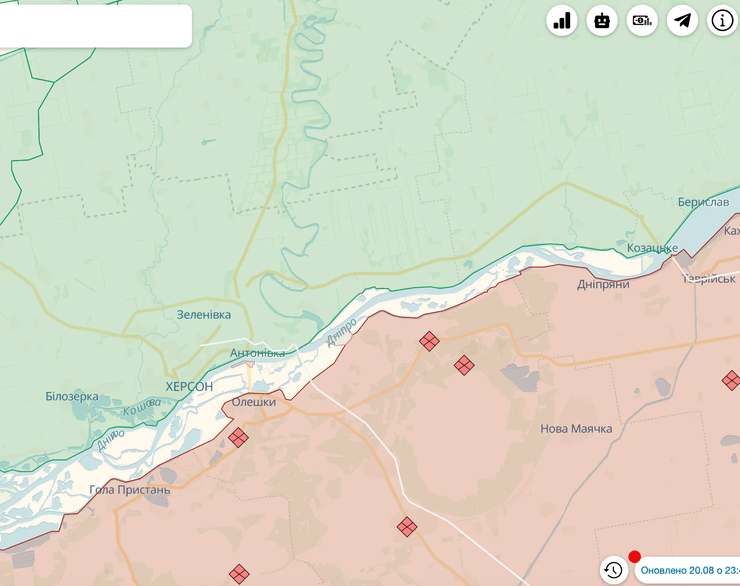This screenshot has height=586, width=740.
Task: Click the red unit marker at right map edge
Action: [731, 380]
